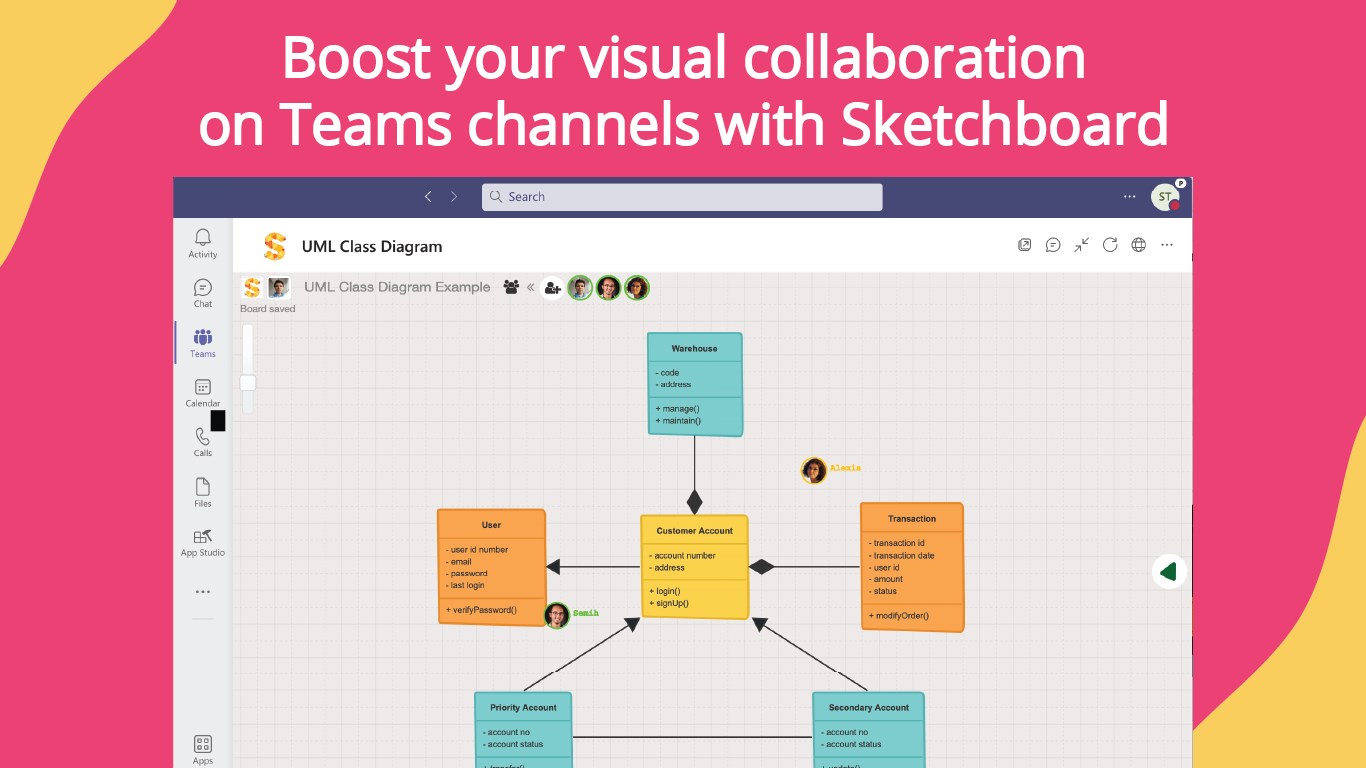
Task: Select the Priority Account class title
Action: [523, 708]
